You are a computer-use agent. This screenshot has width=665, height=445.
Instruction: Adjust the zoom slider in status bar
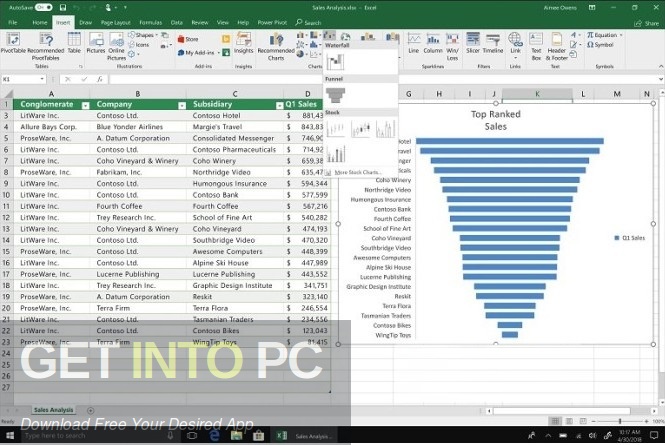620,421
